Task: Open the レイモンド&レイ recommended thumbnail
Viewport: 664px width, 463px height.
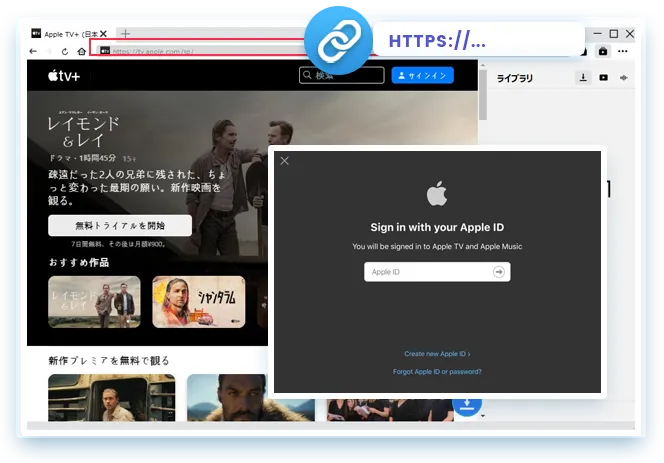Action: tap(94, 302)
